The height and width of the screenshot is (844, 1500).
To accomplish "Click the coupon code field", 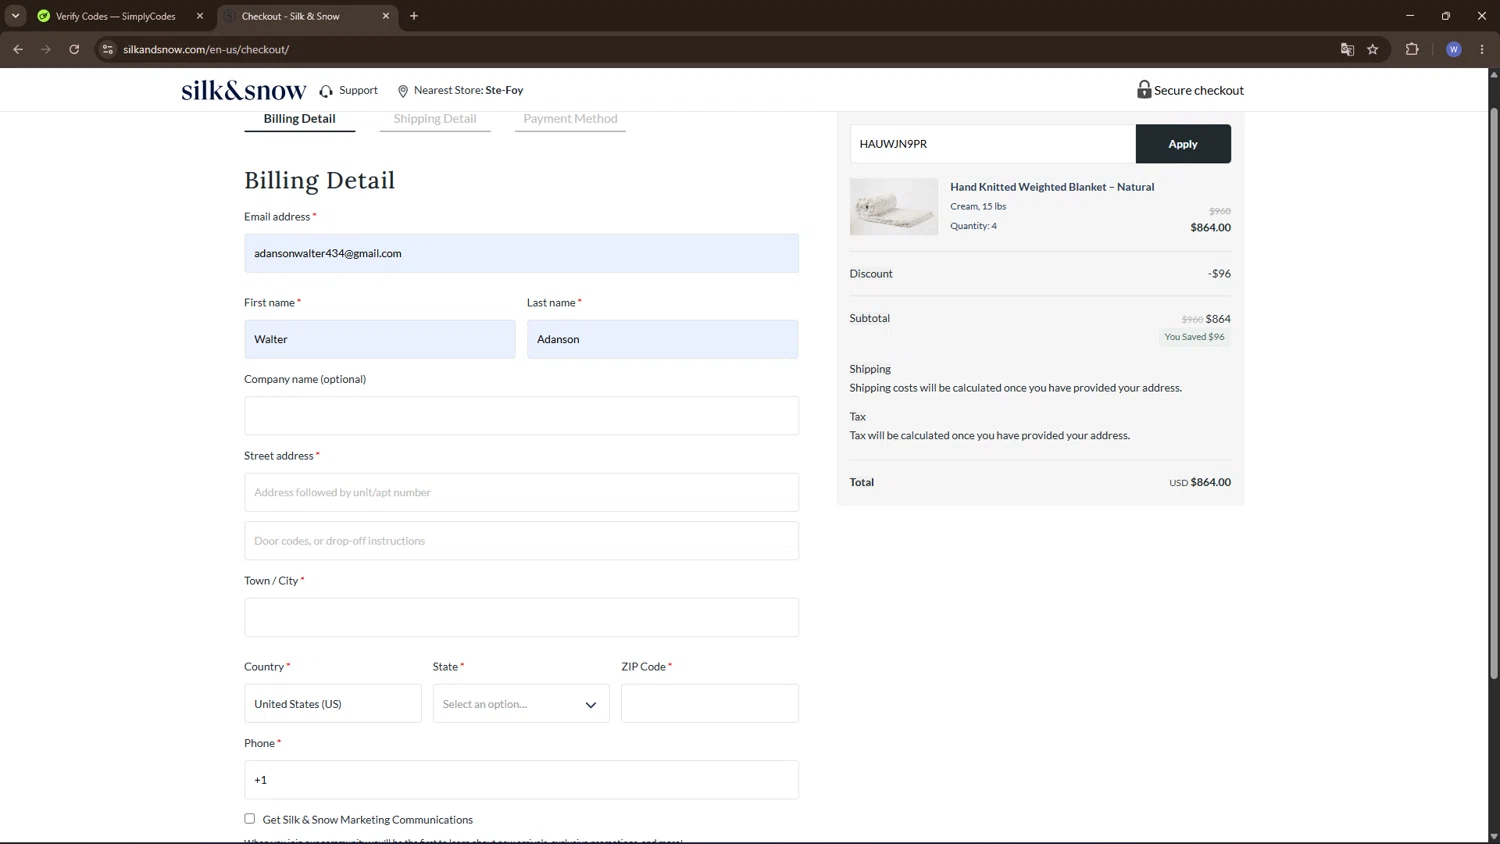I will click(x=993, y=144).
